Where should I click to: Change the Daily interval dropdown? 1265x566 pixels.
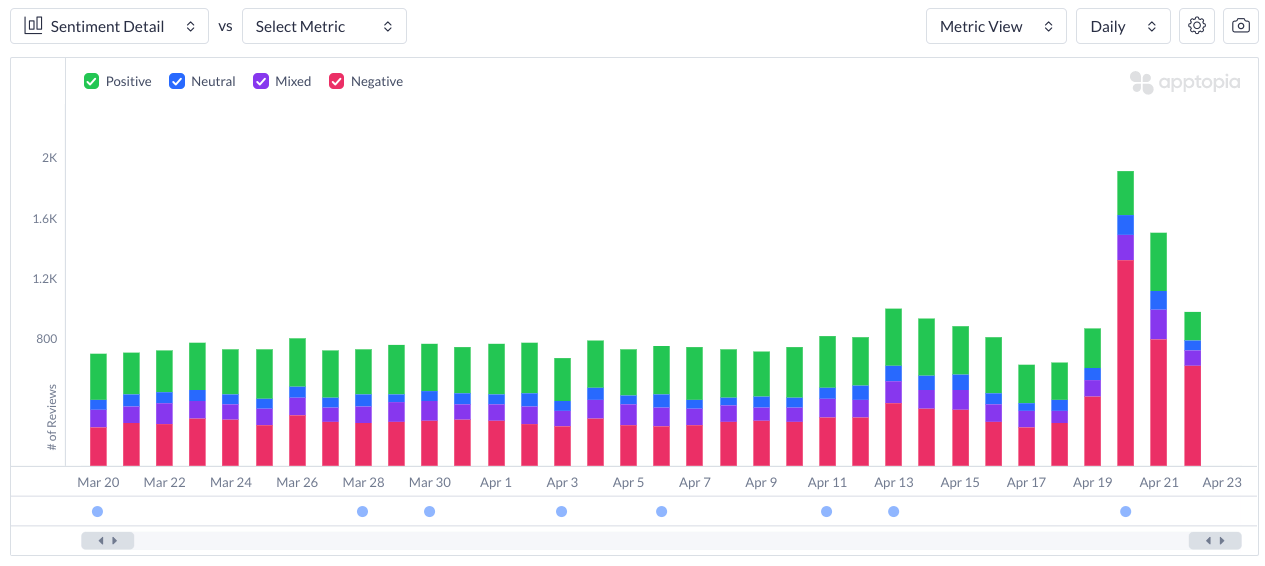point(1122,26)
